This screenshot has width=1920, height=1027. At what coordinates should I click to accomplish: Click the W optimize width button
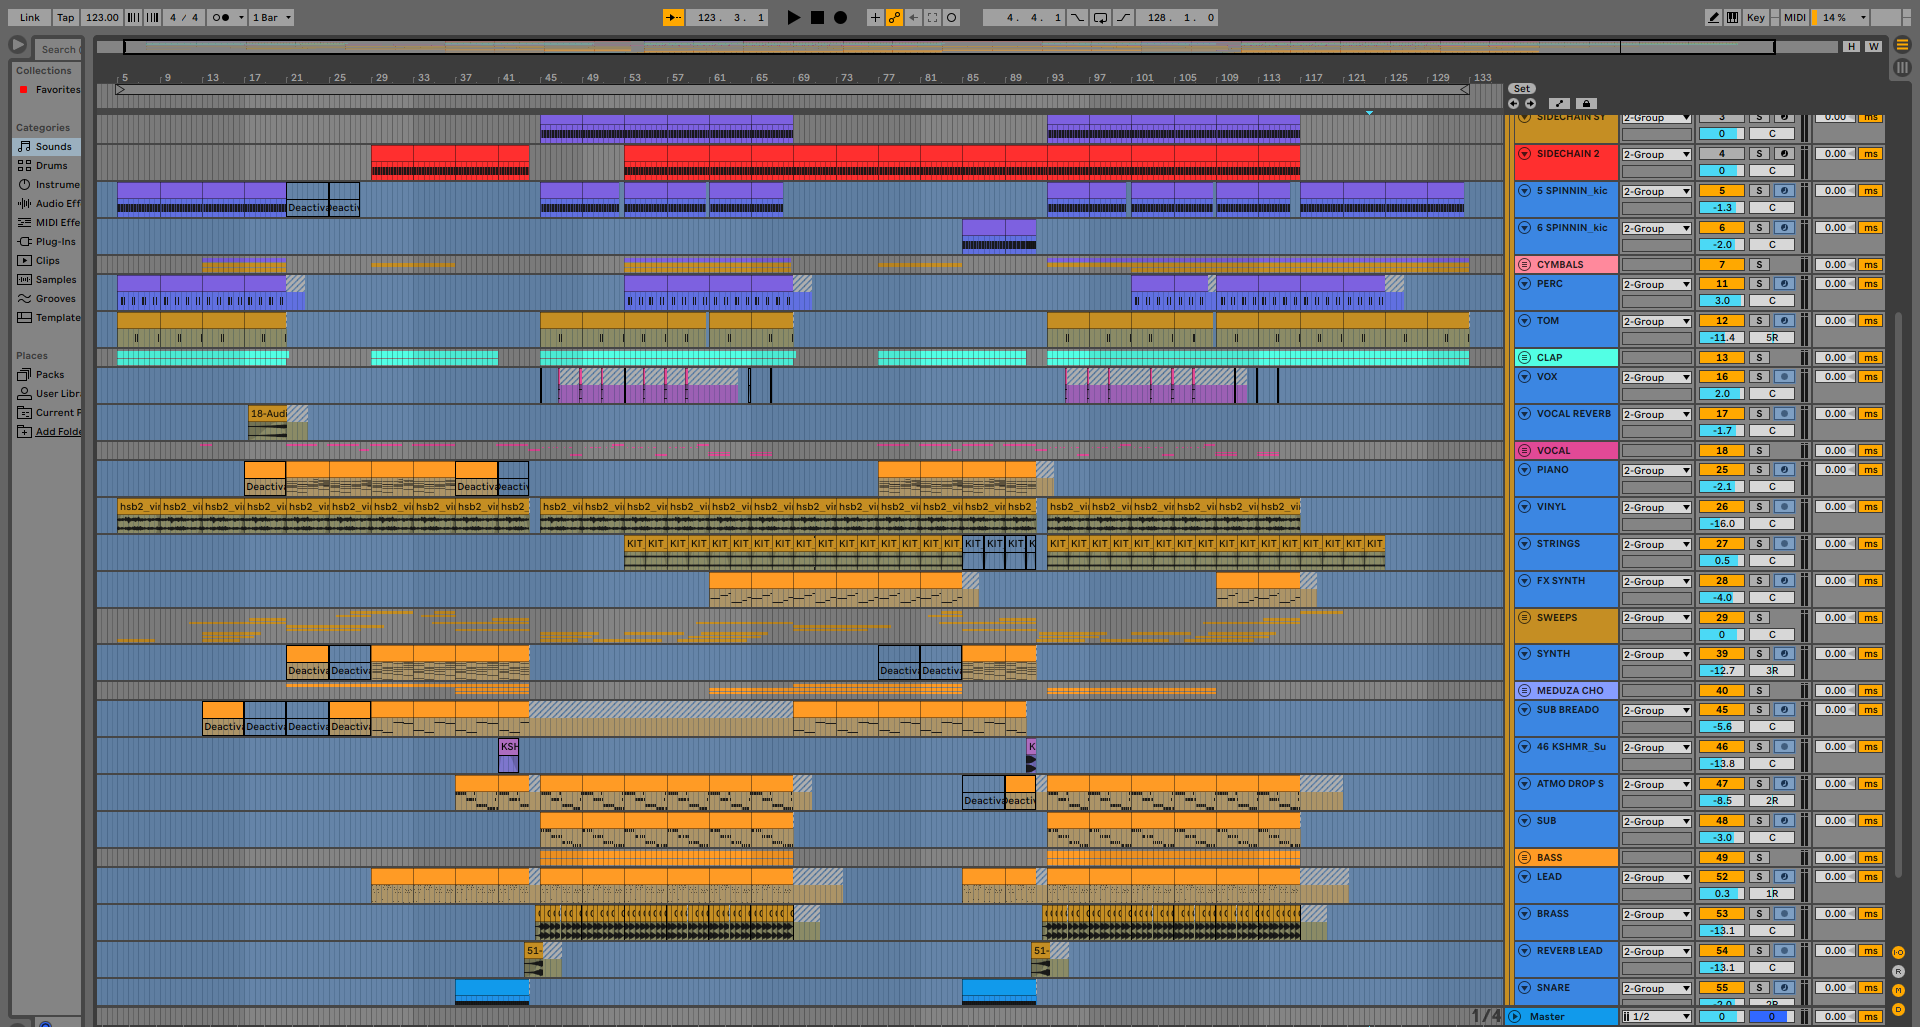(1873, 46)
